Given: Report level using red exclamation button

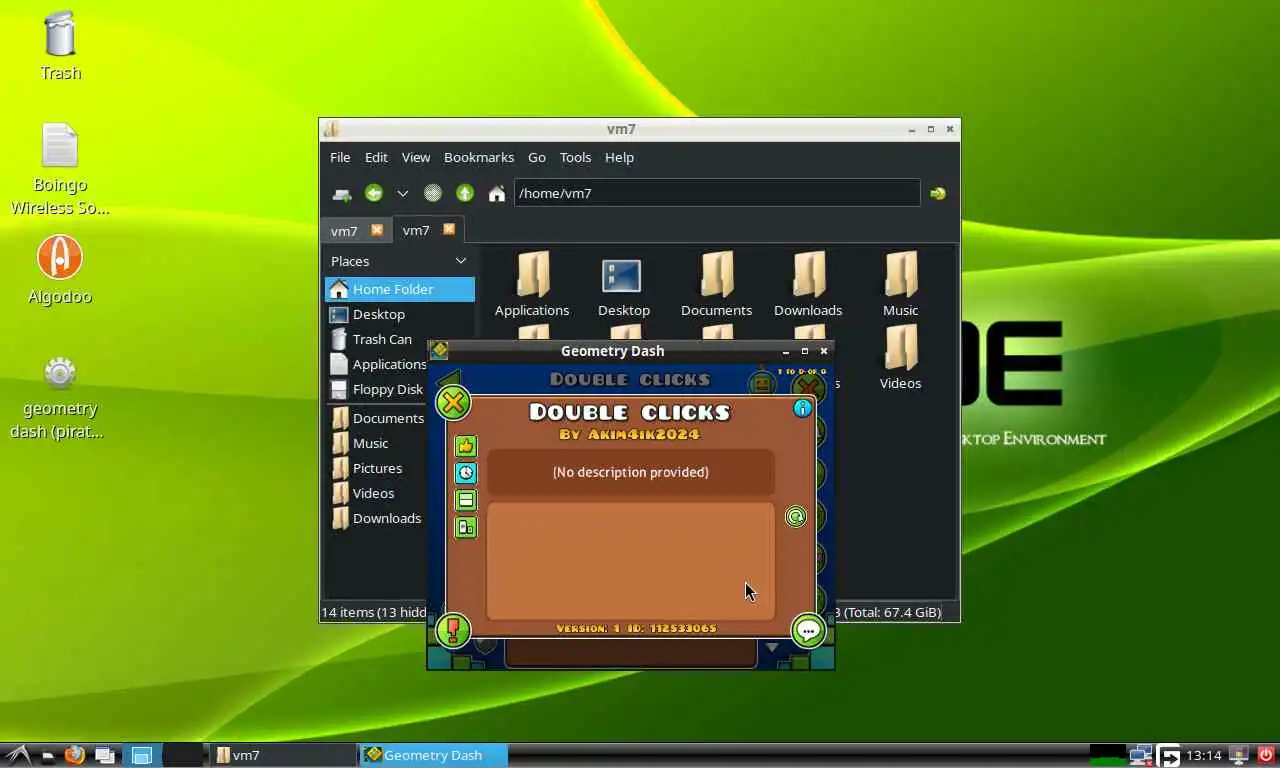Looking at the screenshot, I should 453,630.
